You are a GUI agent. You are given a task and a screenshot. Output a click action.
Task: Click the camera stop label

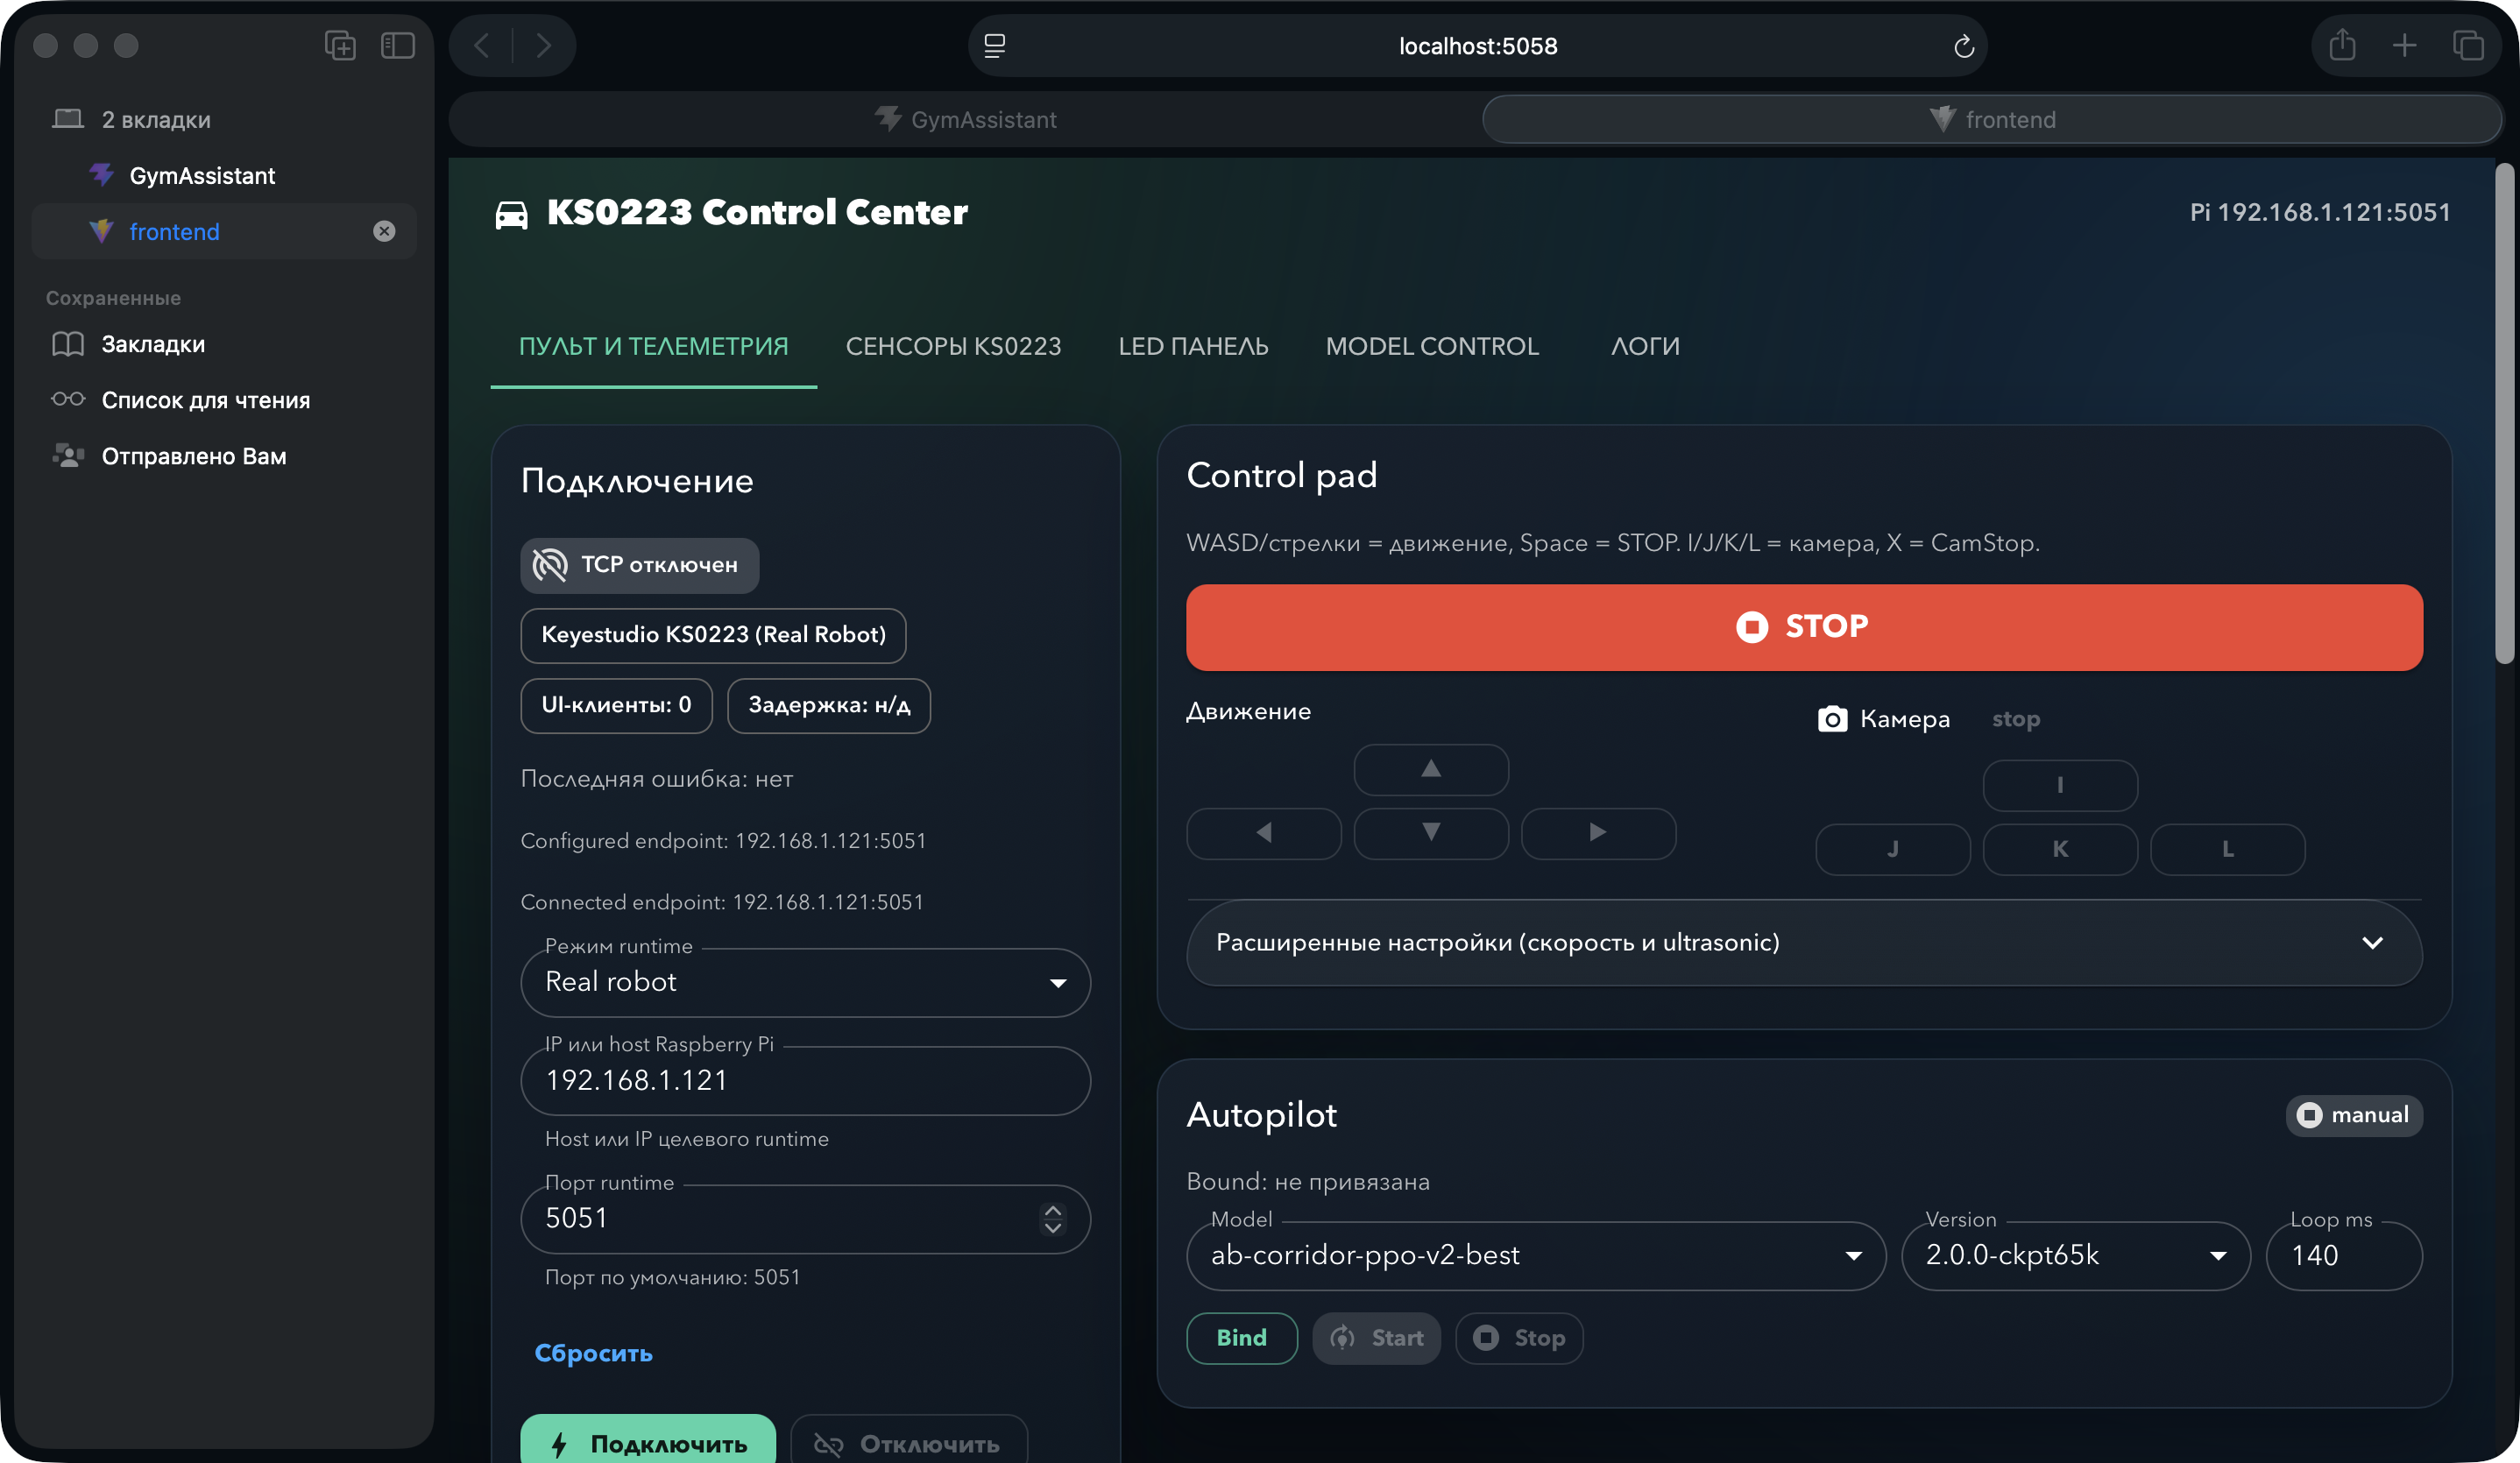pyautogui.click(x=2015, y=719)
